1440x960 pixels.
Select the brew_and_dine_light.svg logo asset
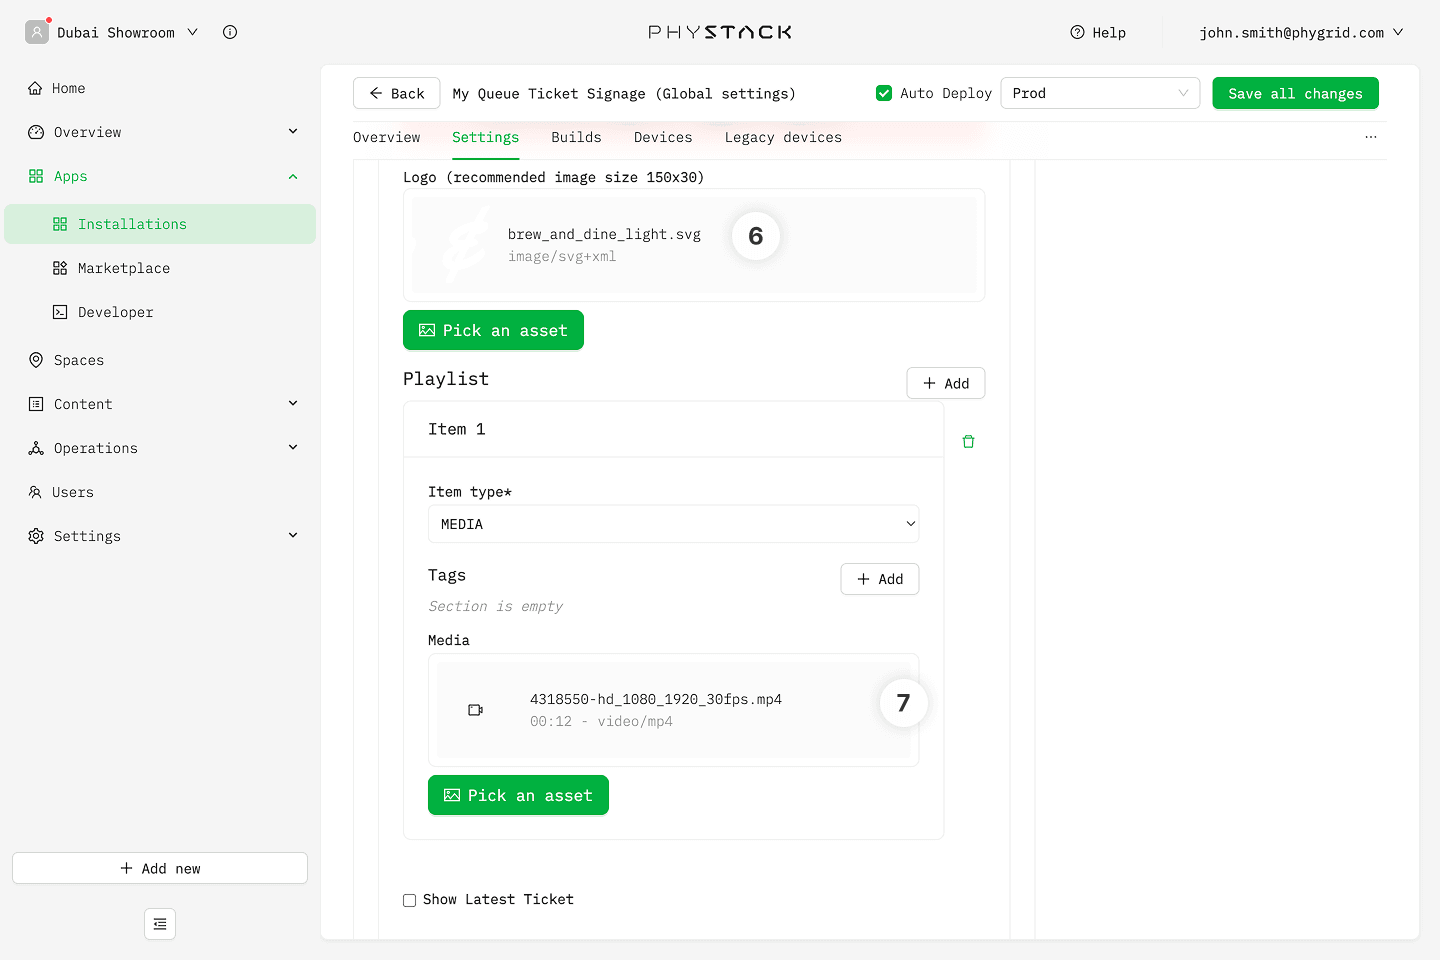click(604, 244)
